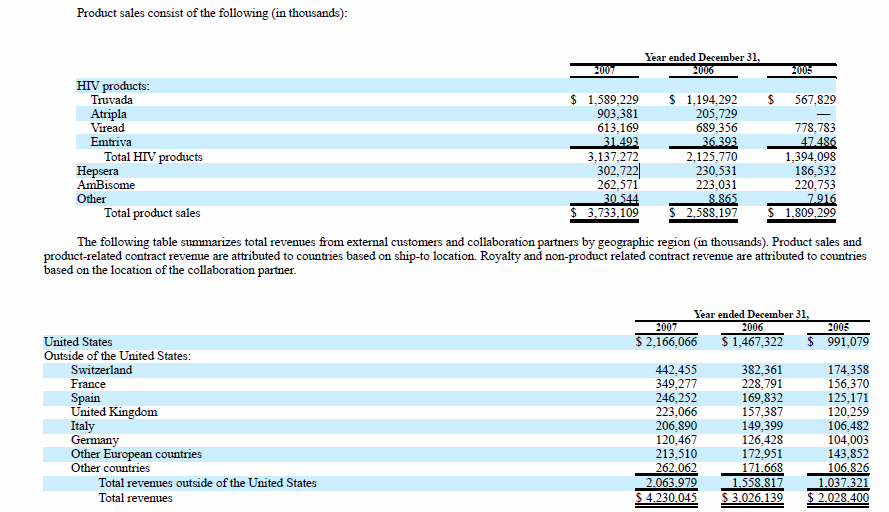Click the United States row label
The image size is (889, 512).
point(78,342)
